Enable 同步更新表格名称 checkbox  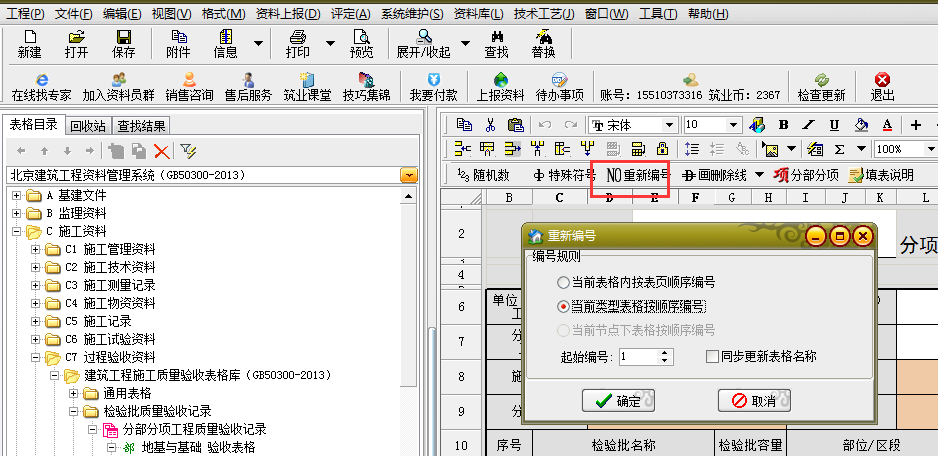point(712,356)
